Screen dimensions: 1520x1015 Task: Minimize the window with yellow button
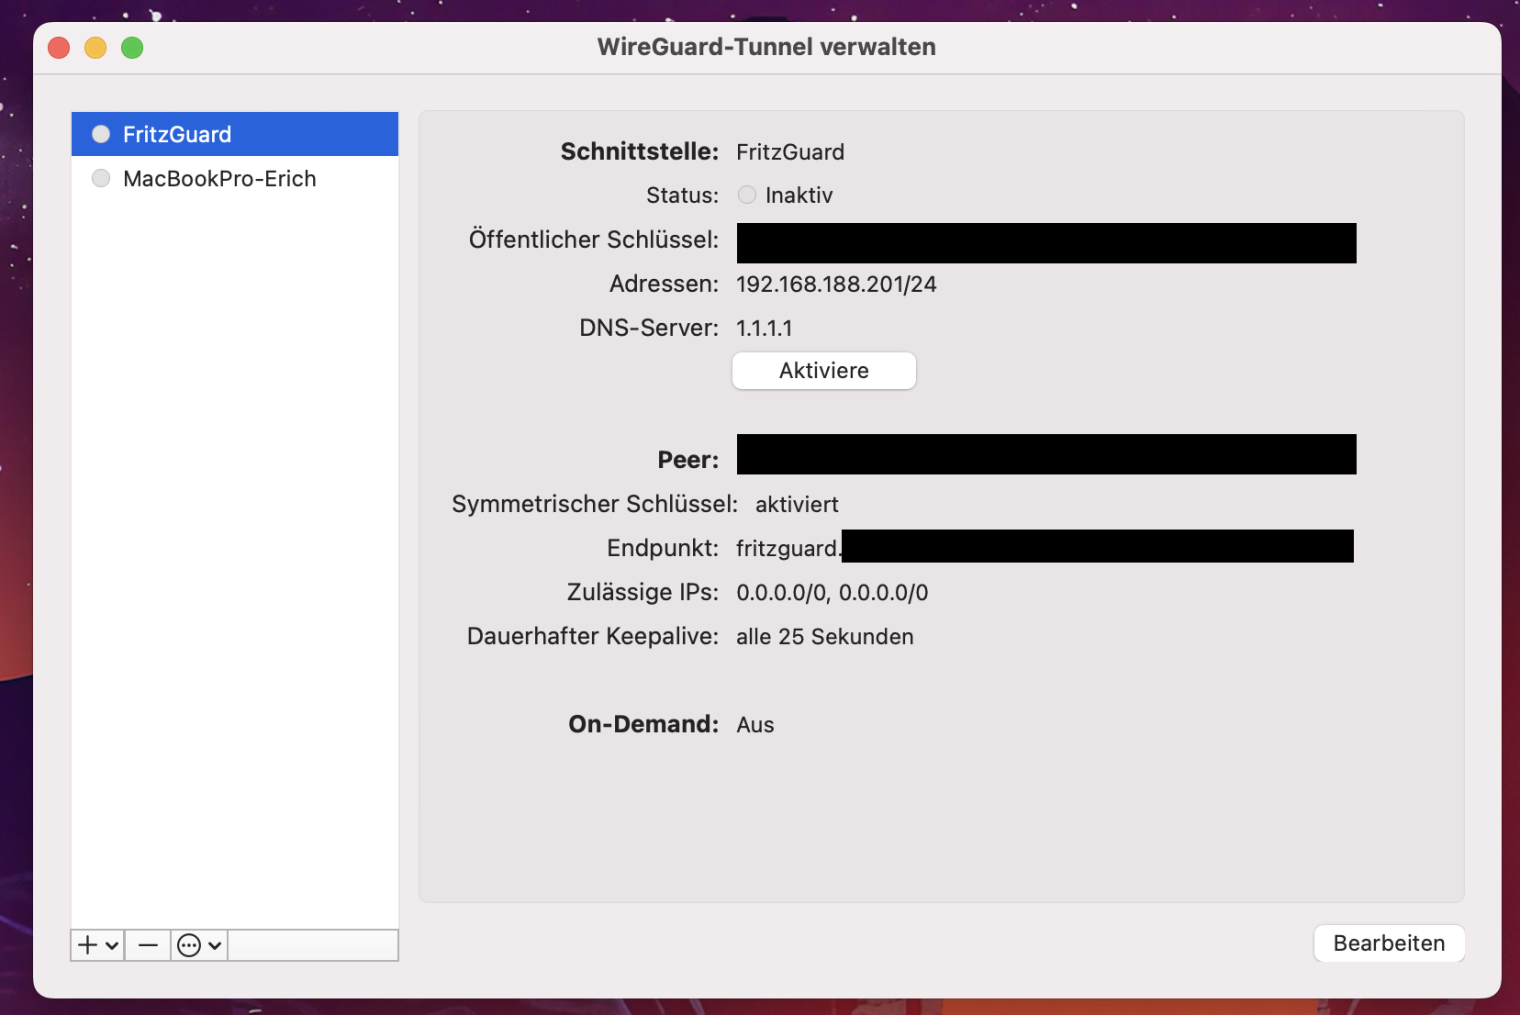pyautogui.click(x=95, y=48)
